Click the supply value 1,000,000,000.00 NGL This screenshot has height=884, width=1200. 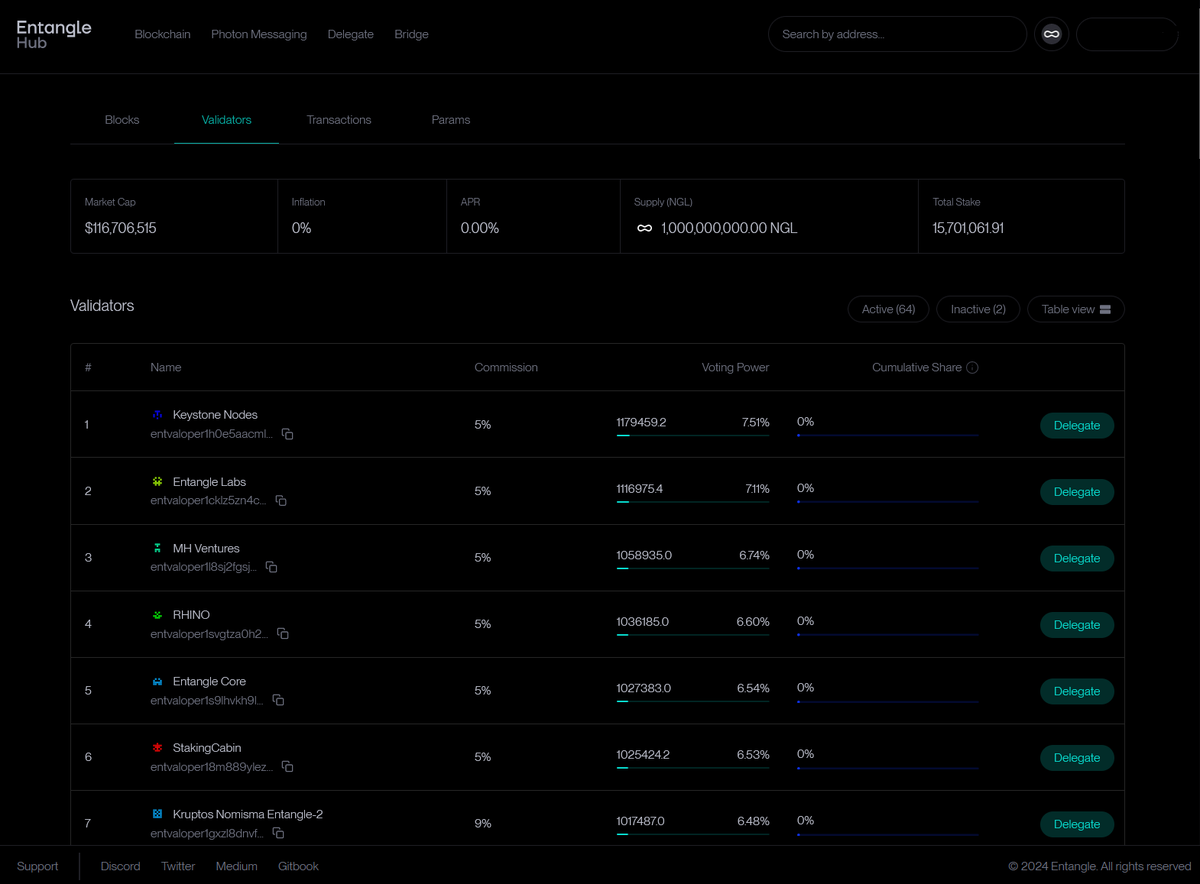(729, 228)
